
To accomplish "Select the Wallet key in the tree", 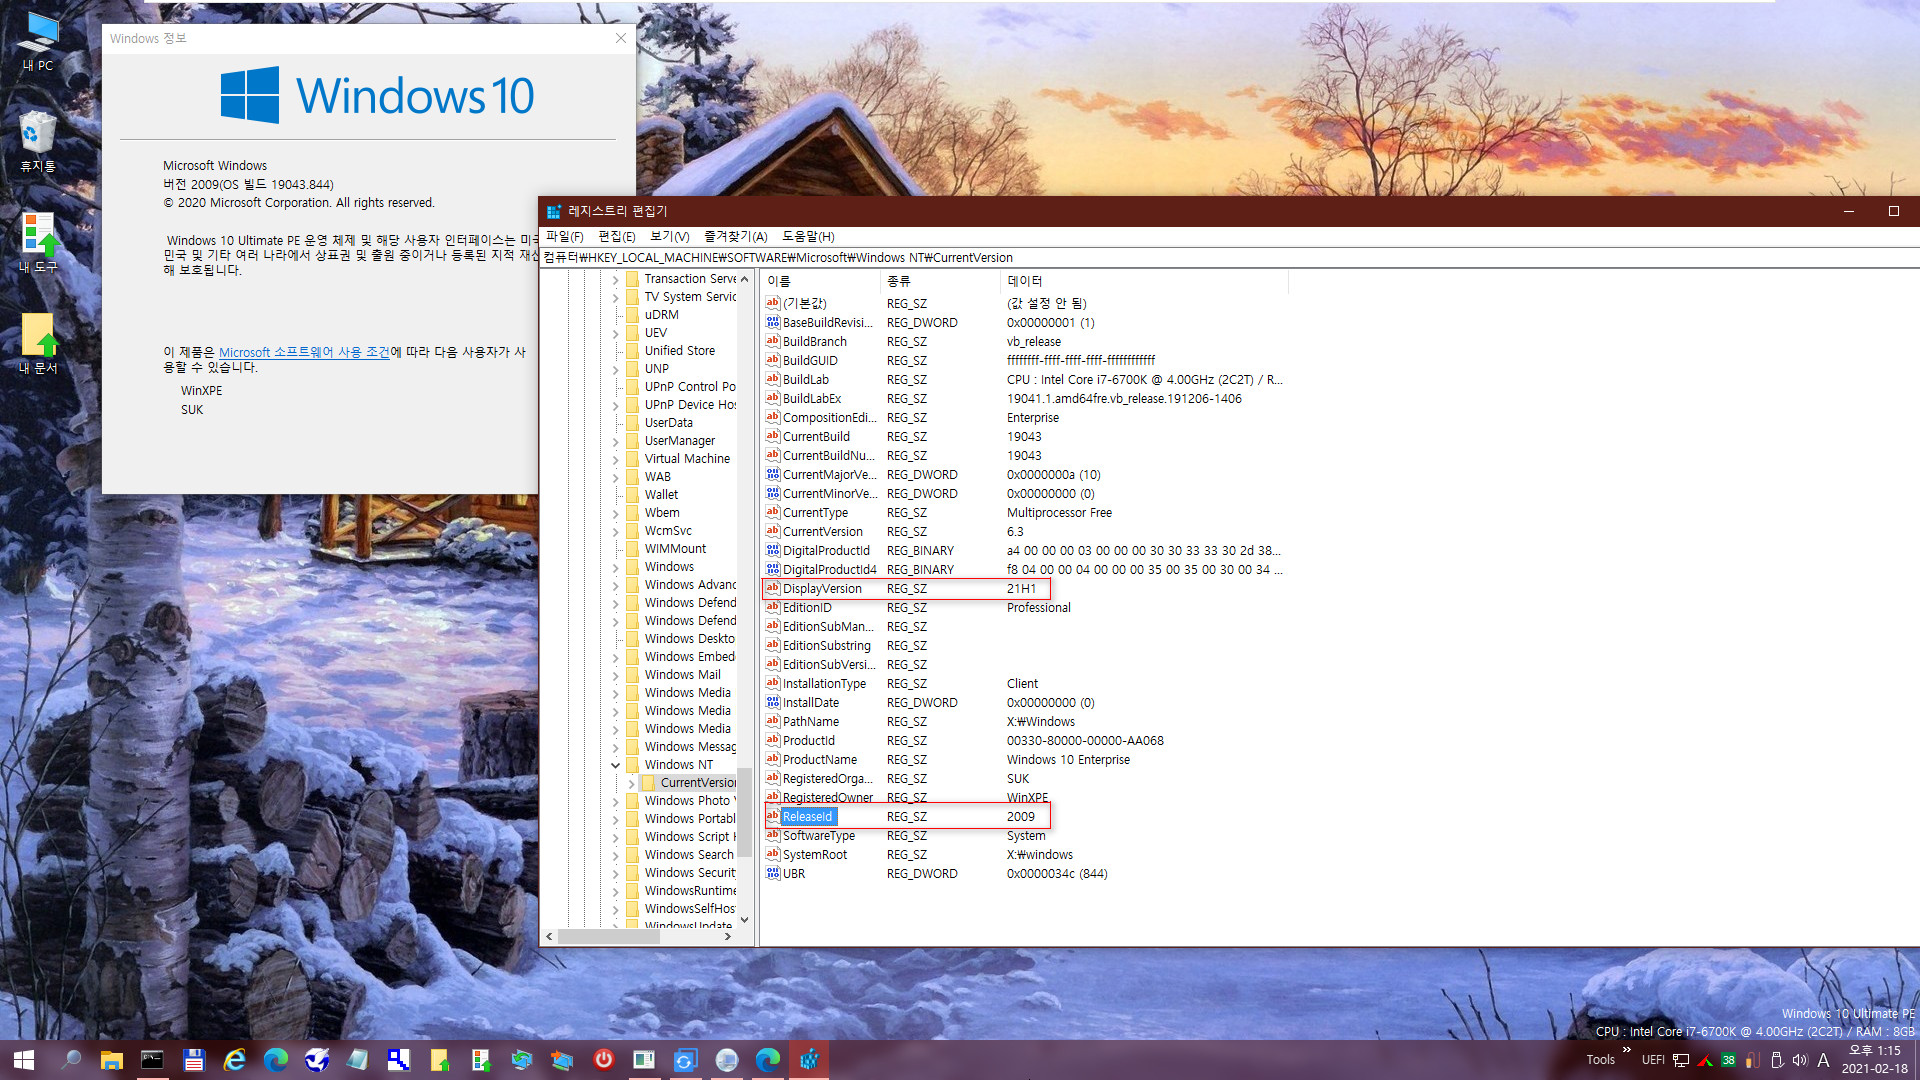I will coord(661,495).
